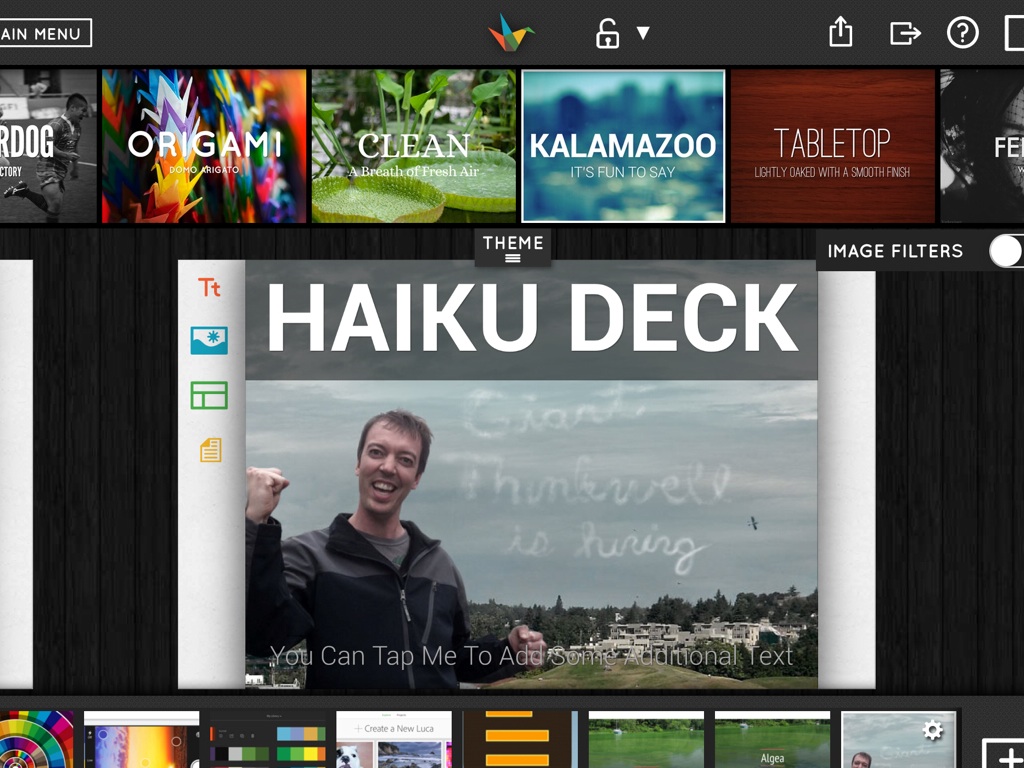Collapse the Theme drawer handle

(513, 248)
